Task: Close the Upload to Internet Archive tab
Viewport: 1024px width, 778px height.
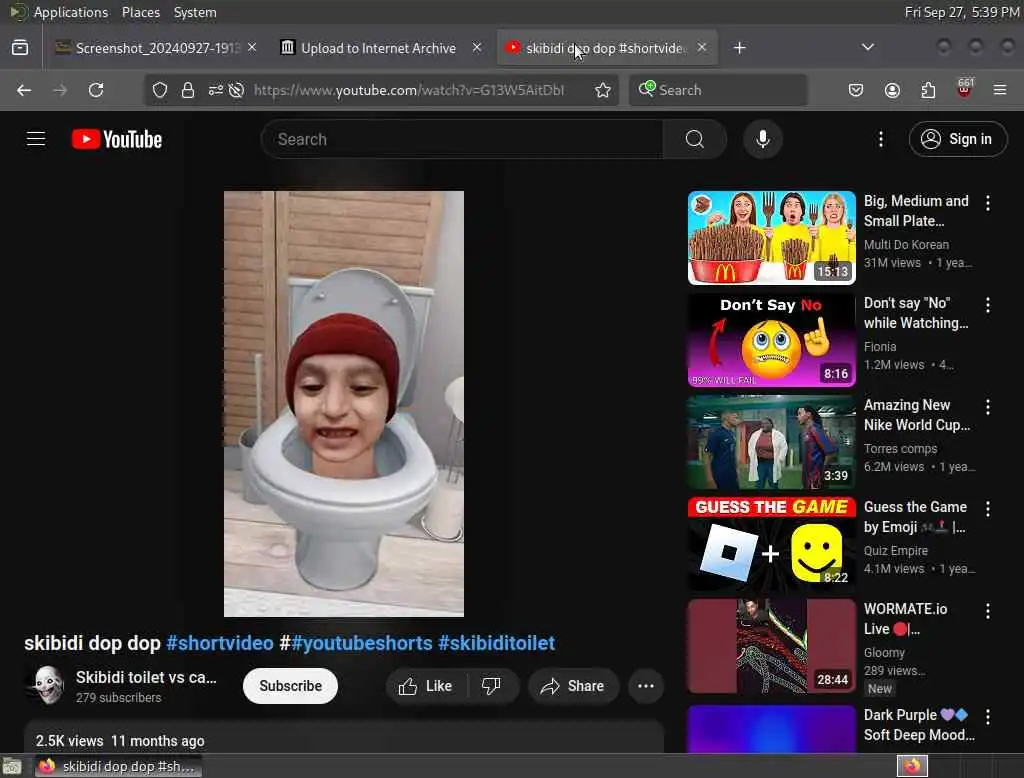Action: pyautogui.click(x=477, y=47)
